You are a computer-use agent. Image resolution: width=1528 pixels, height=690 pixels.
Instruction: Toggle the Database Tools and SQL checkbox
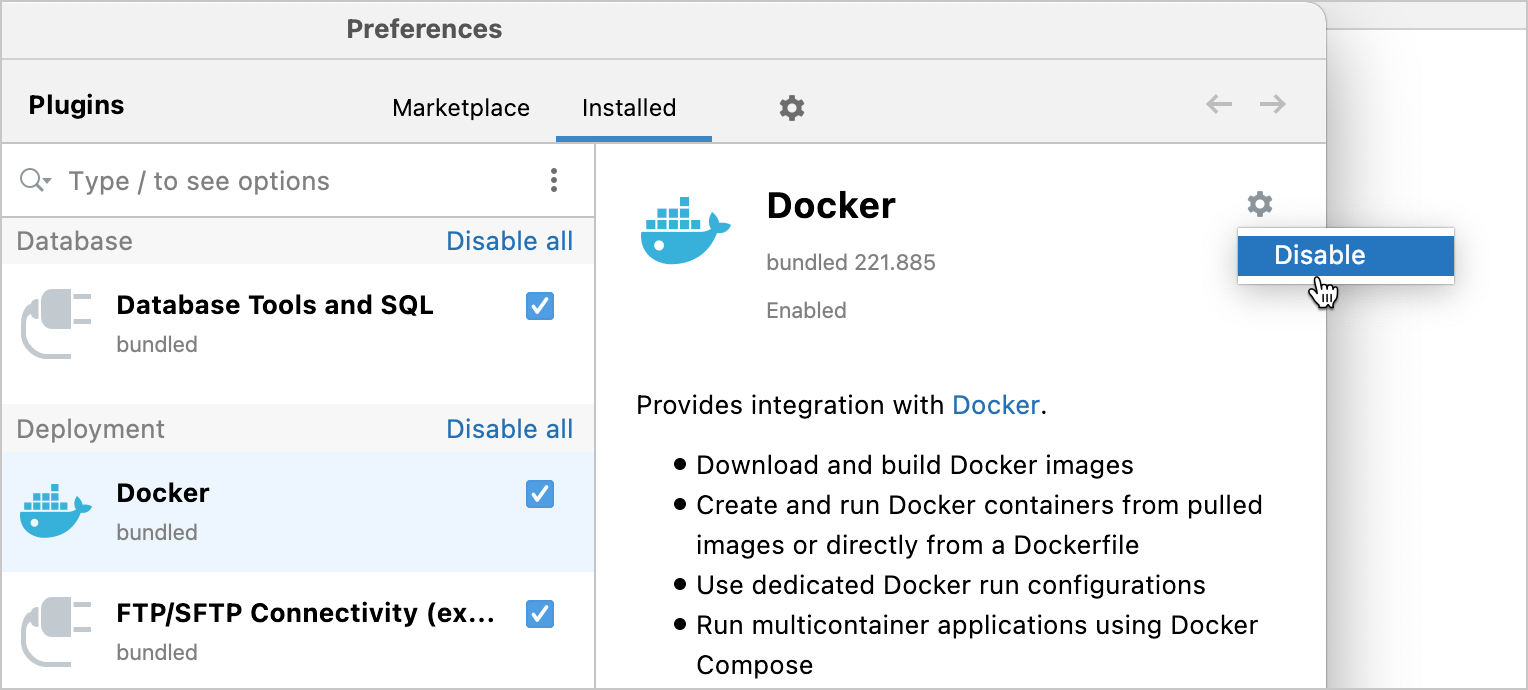click(x=539, y=306)
